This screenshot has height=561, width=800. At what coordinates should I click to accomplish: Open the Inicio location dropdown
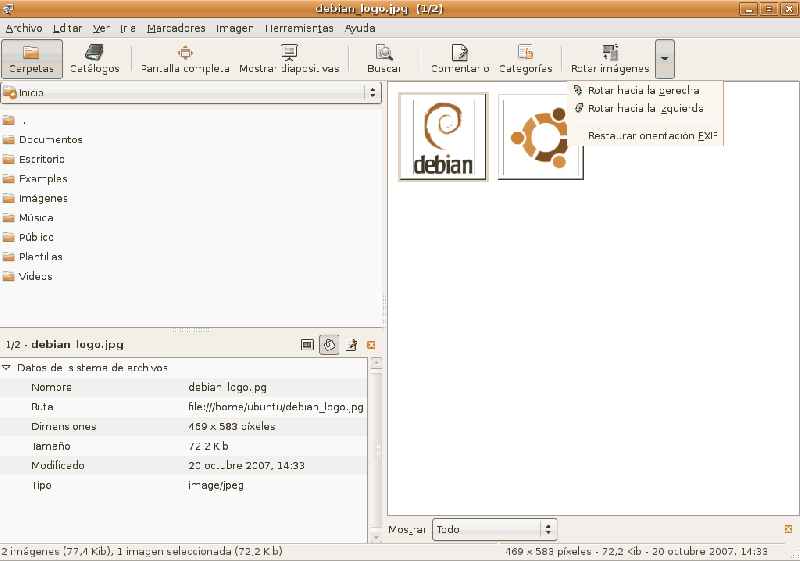(x=191, y=92)
